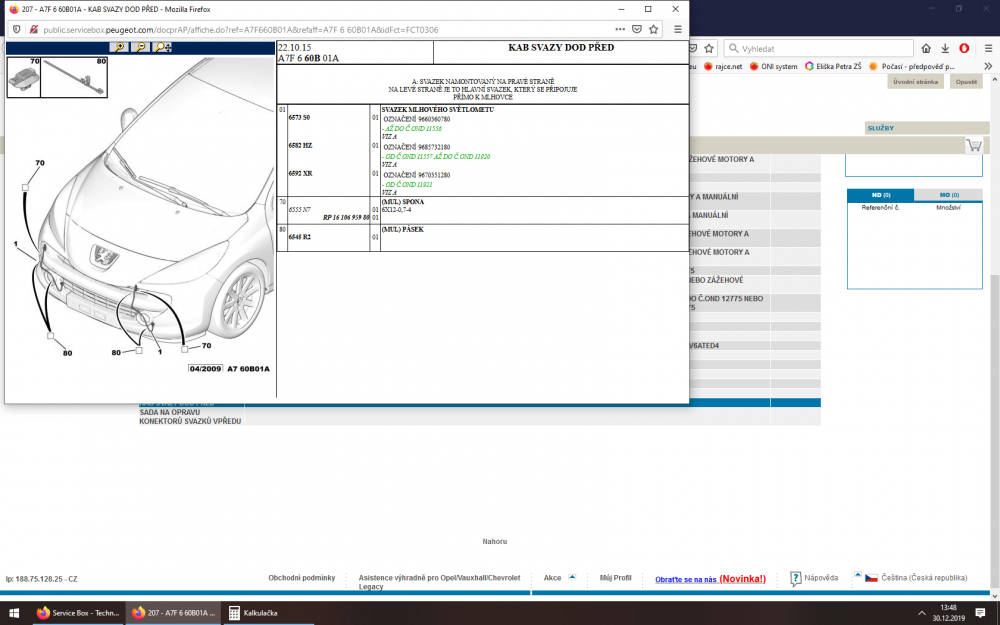
Task: Show hidden system tray icons
Action: pyautogui.click(x=921, y=613)
